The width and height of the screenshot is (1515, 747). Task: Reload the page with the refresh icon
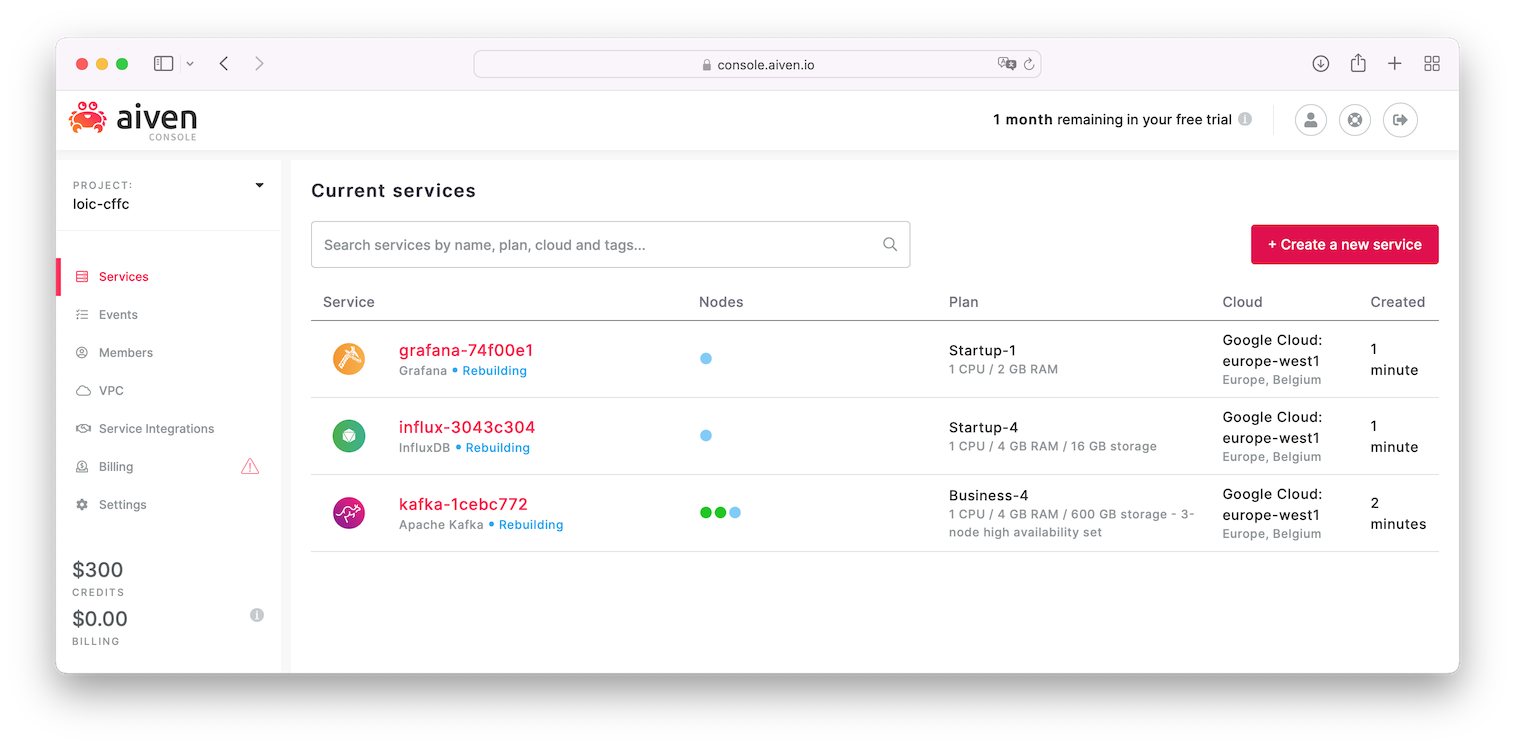(1028, 64)
